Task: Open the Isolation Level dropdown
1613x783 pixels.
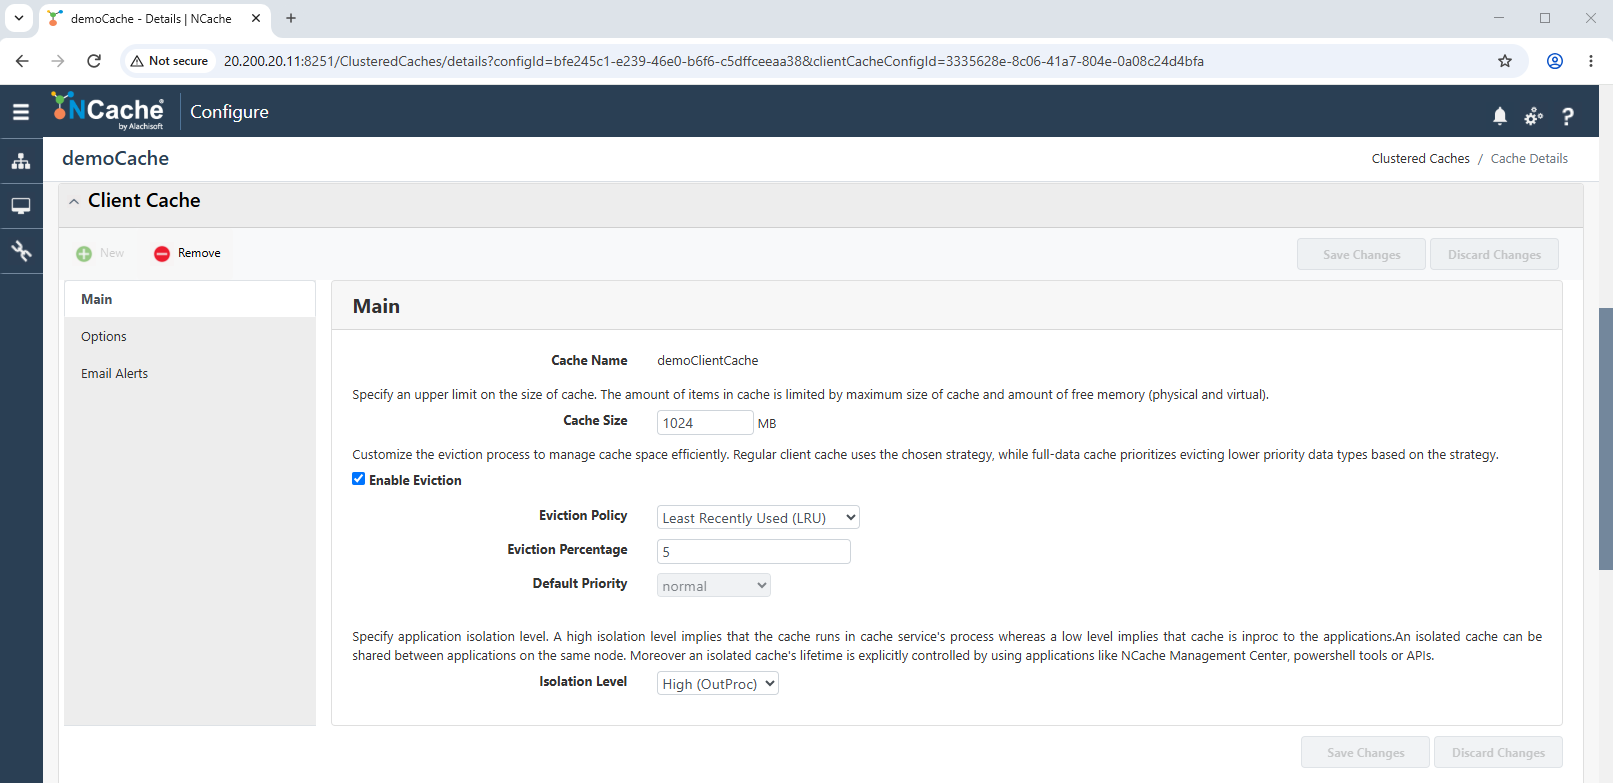Action: (x=718, y=683)
